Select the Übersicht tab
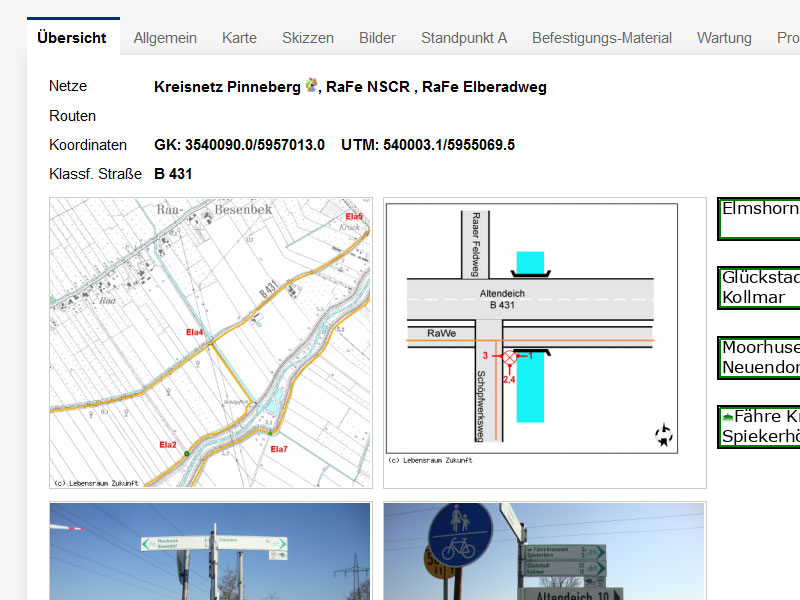This screenshot has width=800, height=600. click(72, 38)
